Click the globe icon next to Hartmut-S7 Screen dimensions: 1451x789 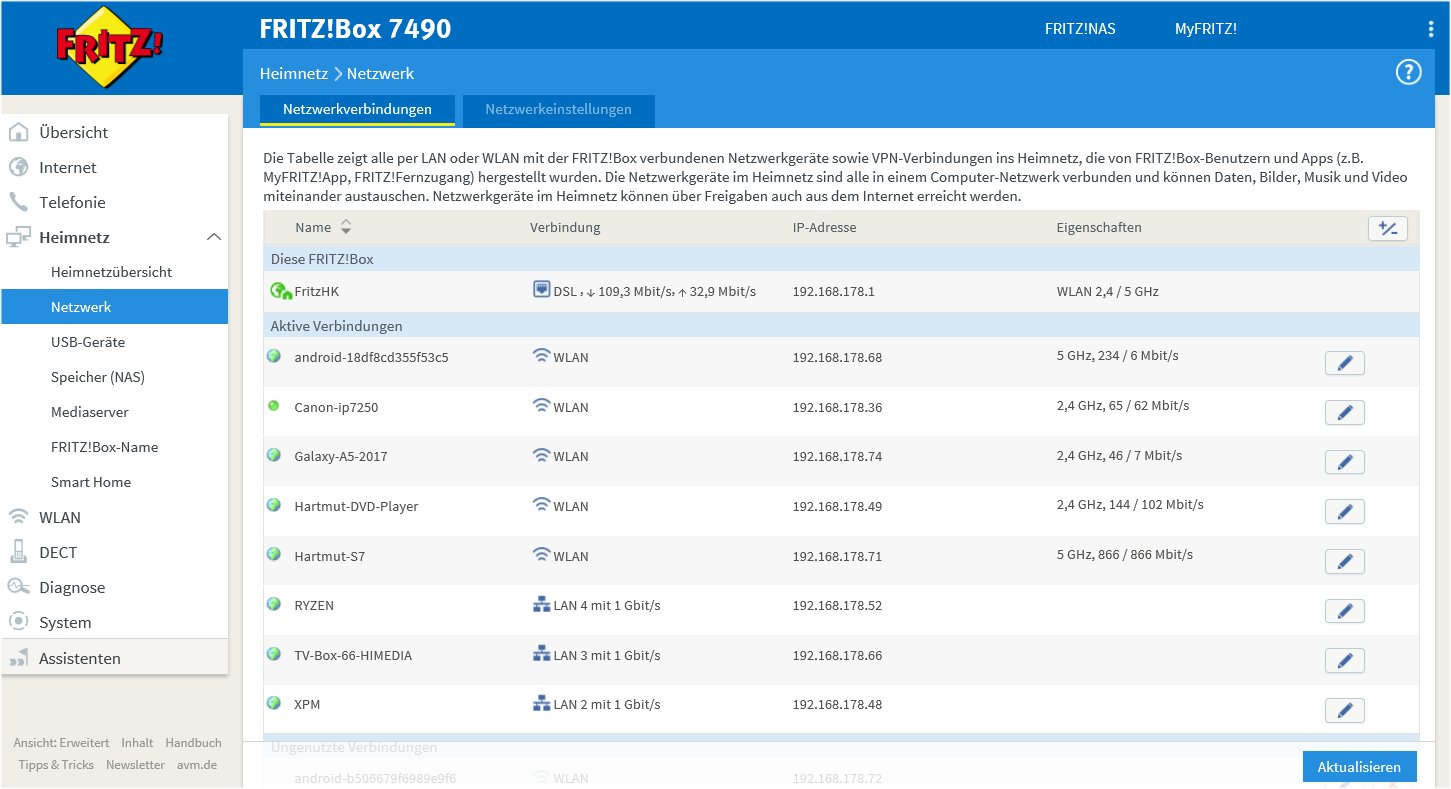(x=273, y=554)
